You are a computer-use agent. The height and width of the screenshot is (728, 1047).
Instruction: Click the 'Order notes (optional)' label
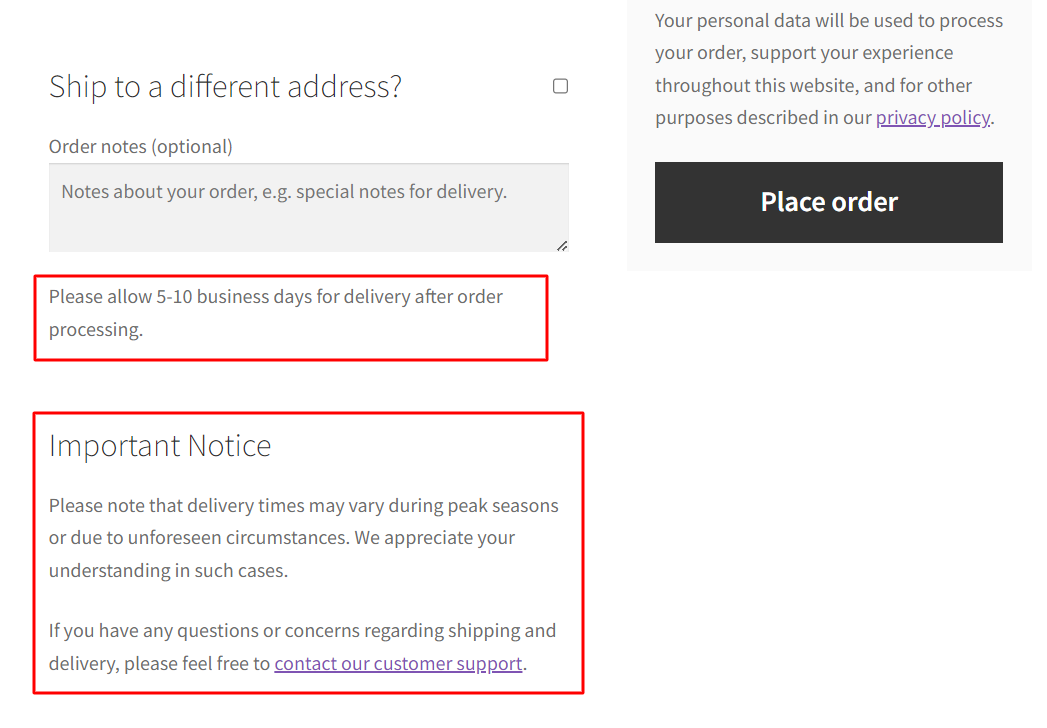pyautogui.click(x=140, y=146)
